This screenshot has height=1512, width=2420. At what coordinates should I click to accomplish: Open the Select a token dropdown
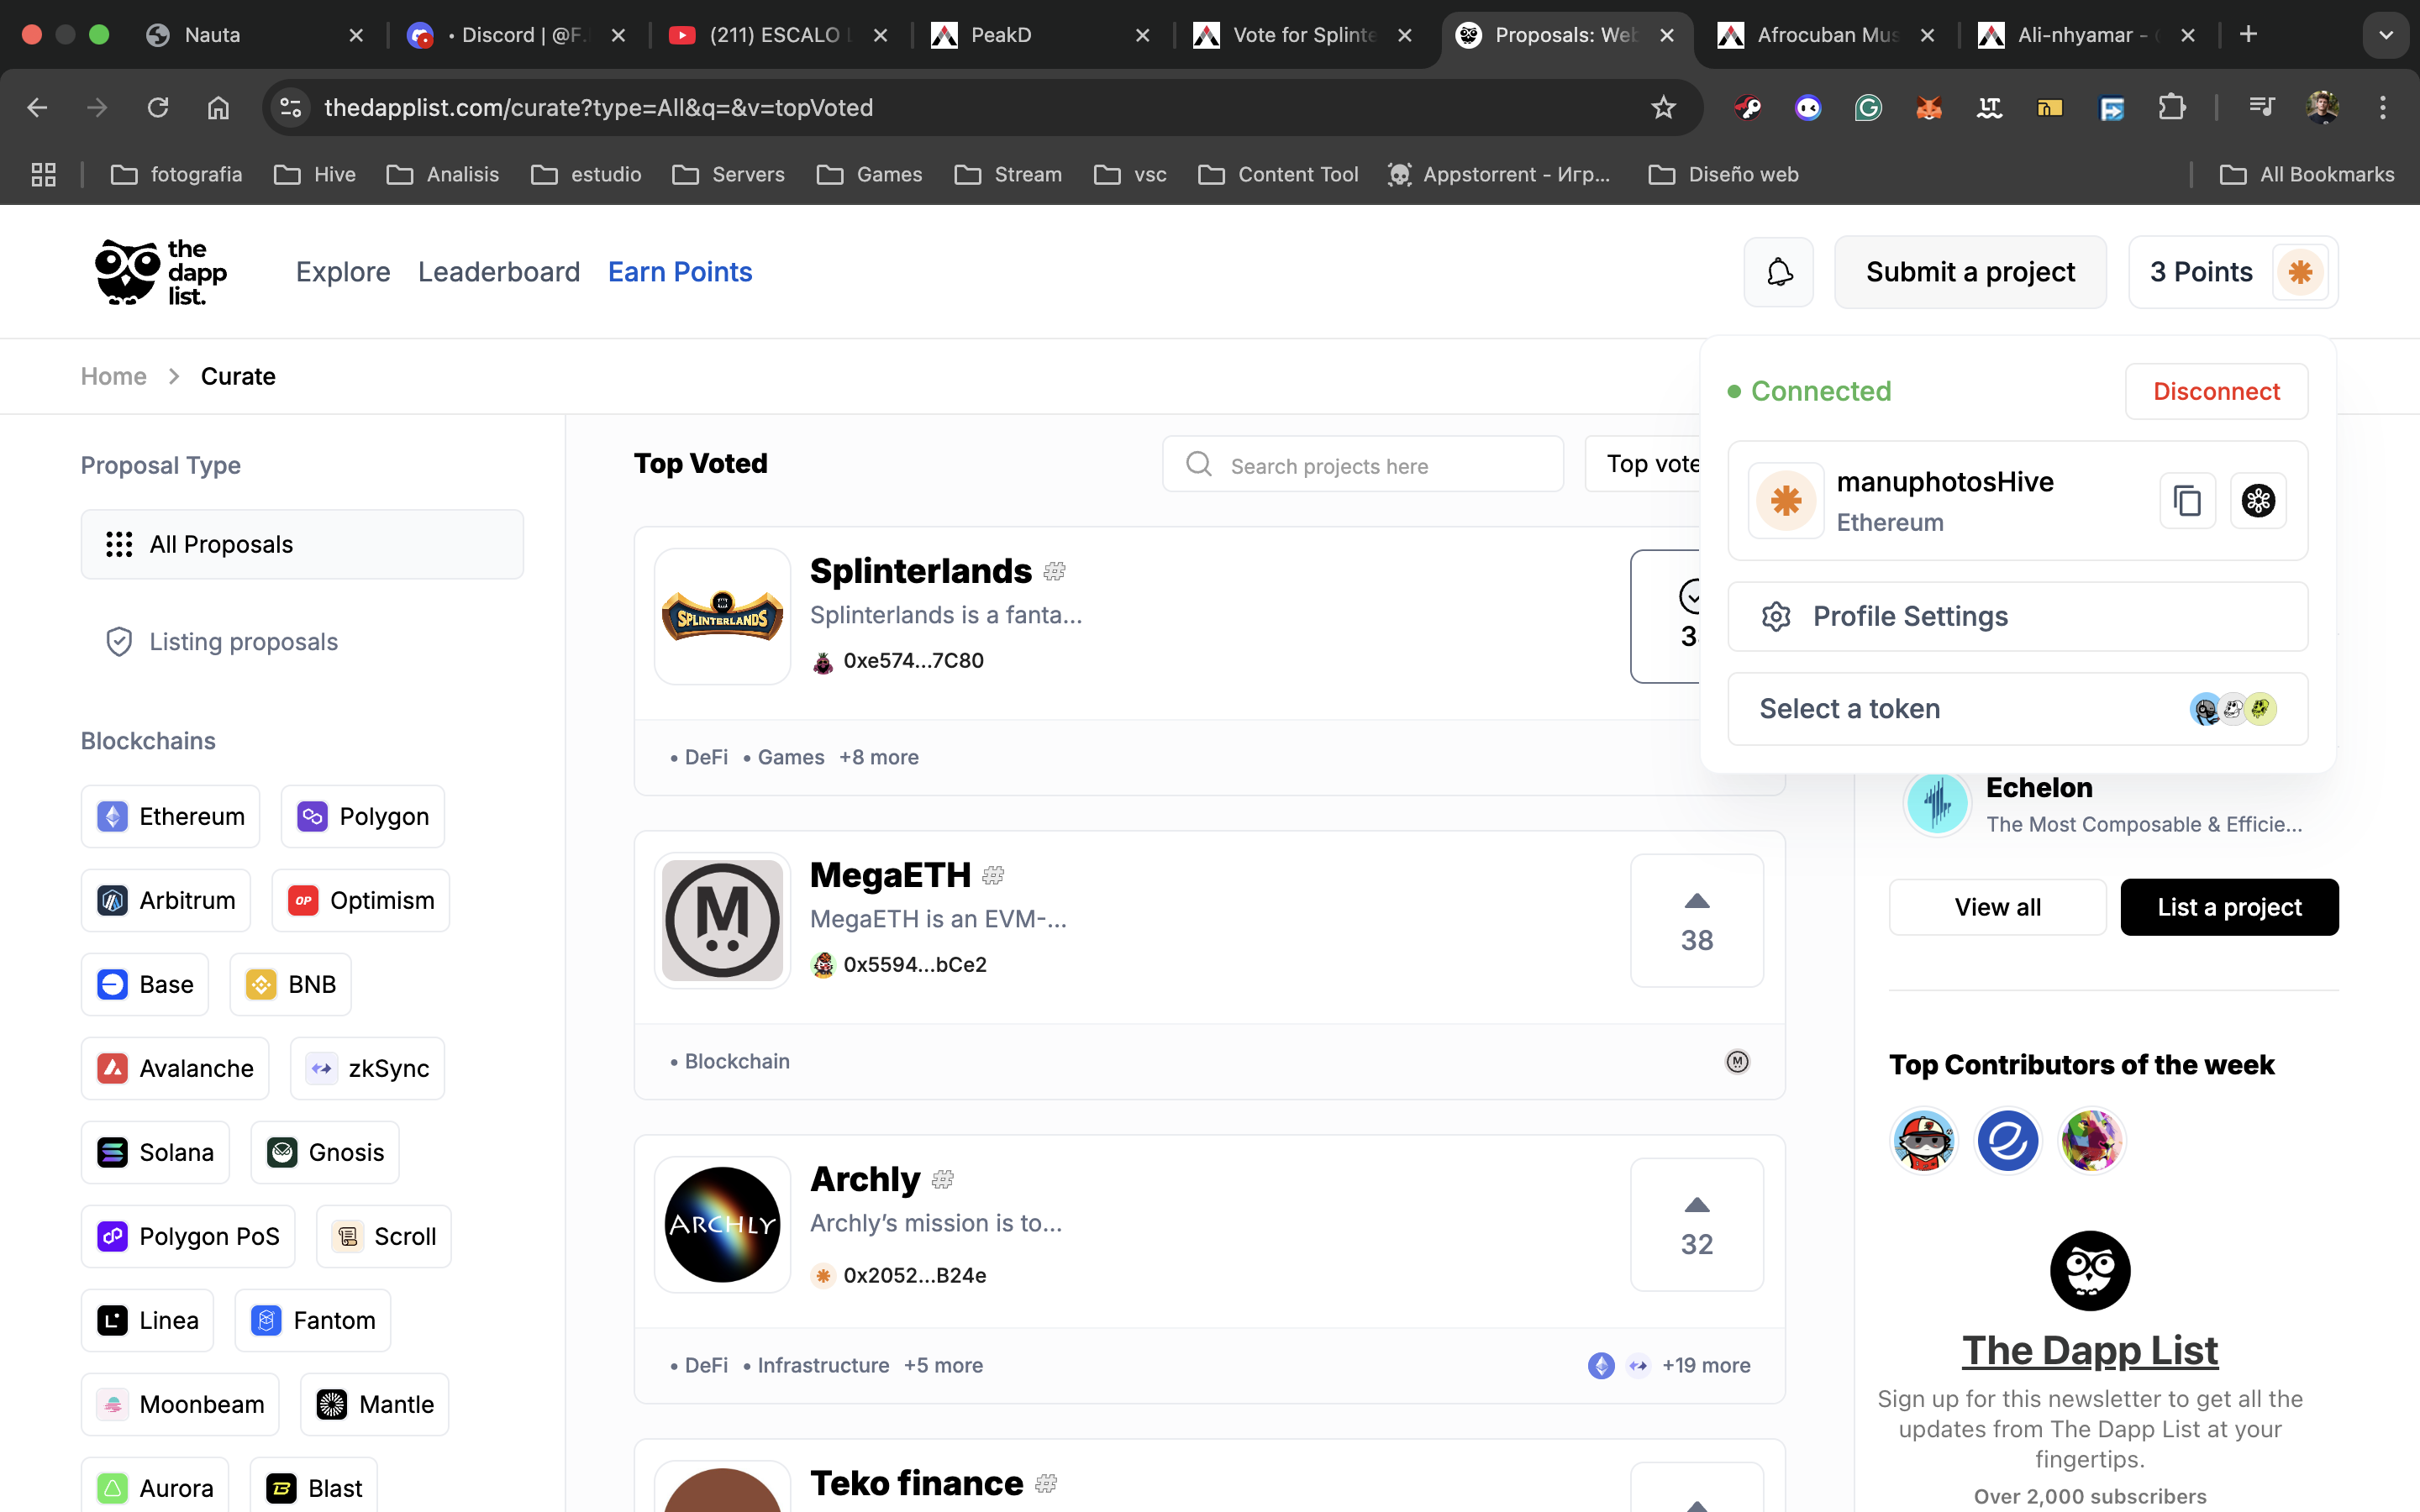pos(2017,709)
